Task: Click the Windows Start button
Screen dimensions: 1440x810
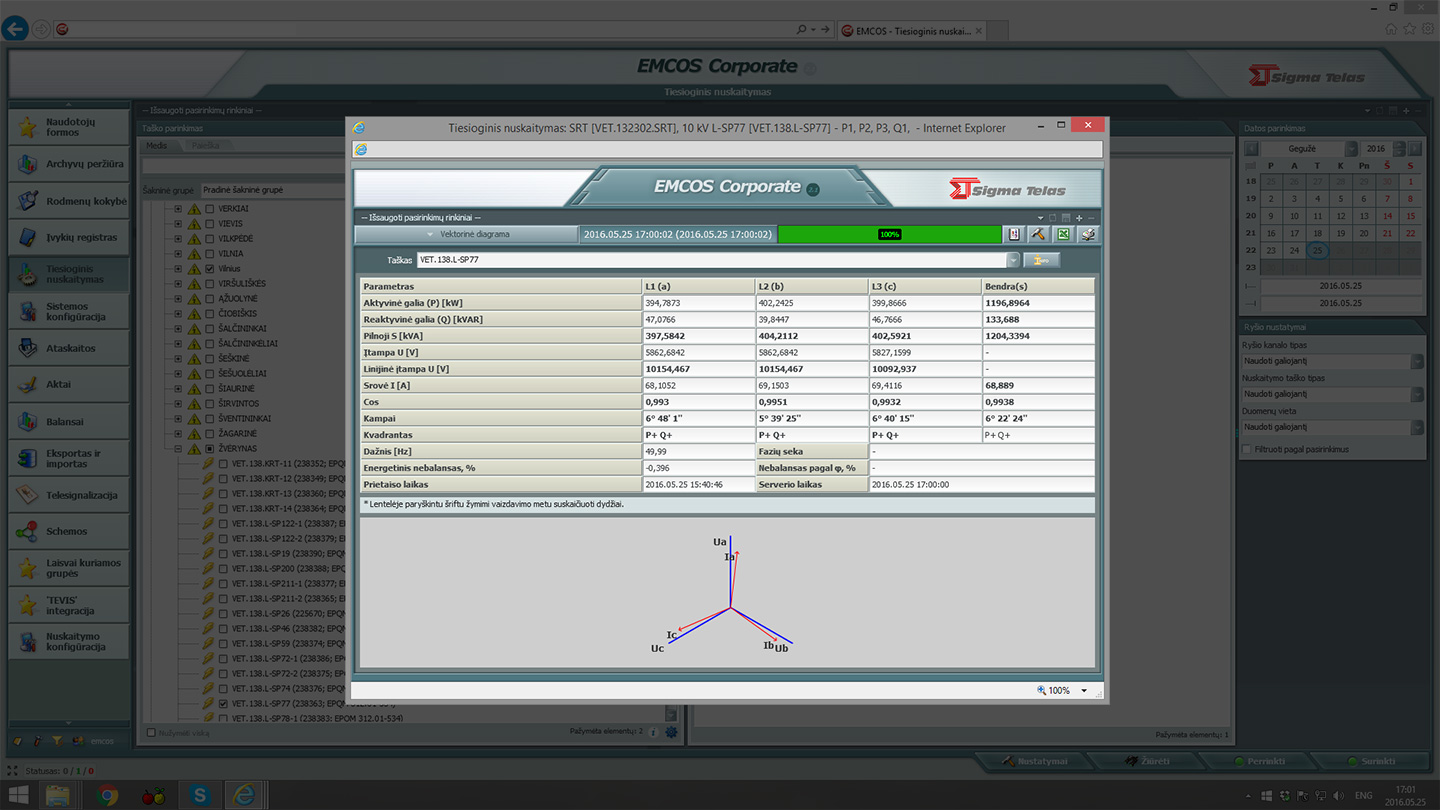Action: click(18, 796)
